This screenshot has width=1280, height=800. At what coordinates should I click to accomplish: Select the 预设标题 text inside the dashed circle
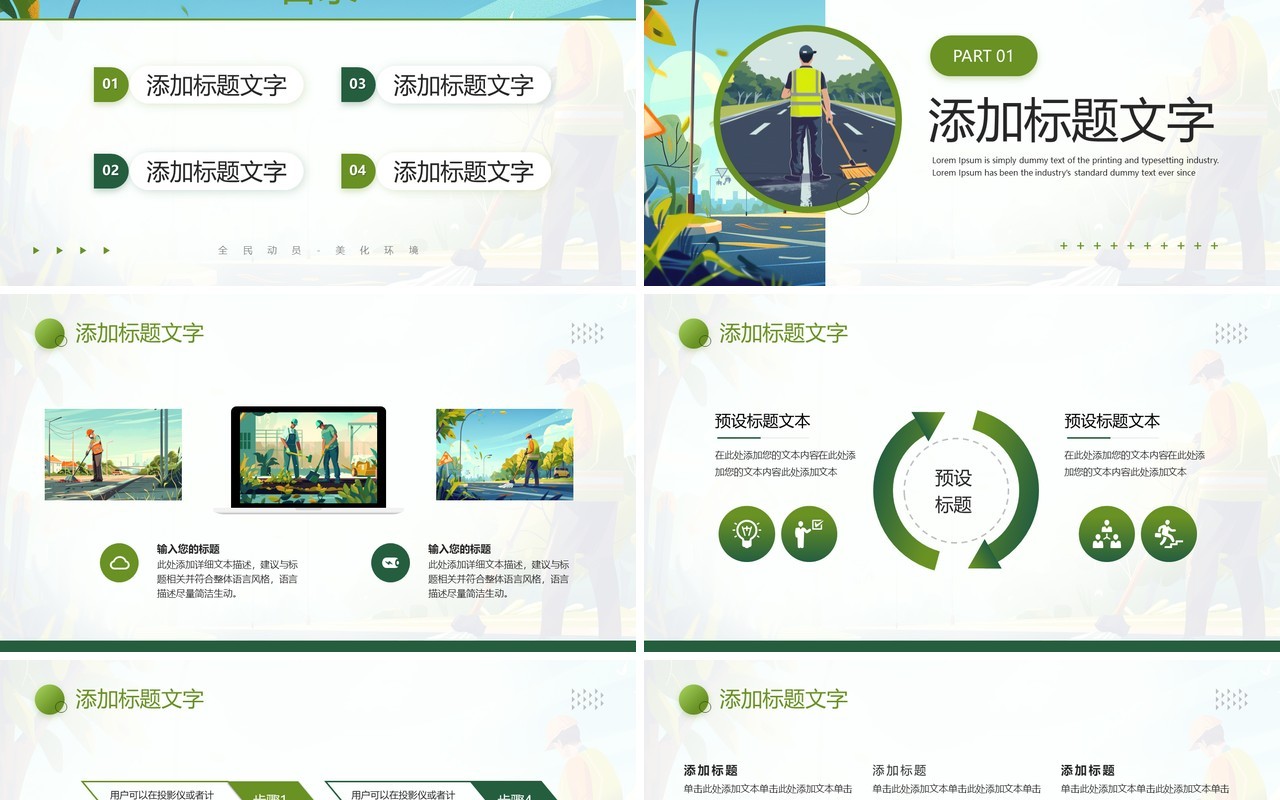(x=953, y=491)
